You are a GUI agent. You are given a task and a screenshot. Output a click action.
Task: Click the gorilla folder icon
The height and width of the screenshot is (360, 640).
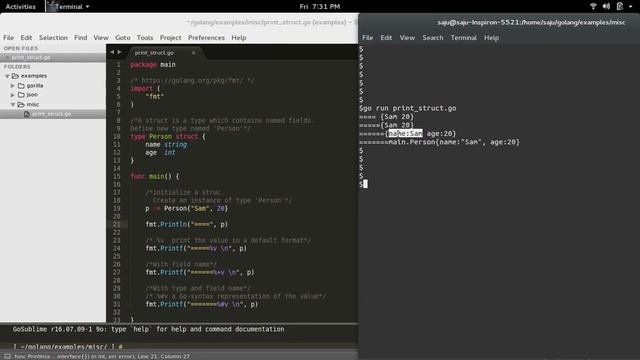click(21, 86)
